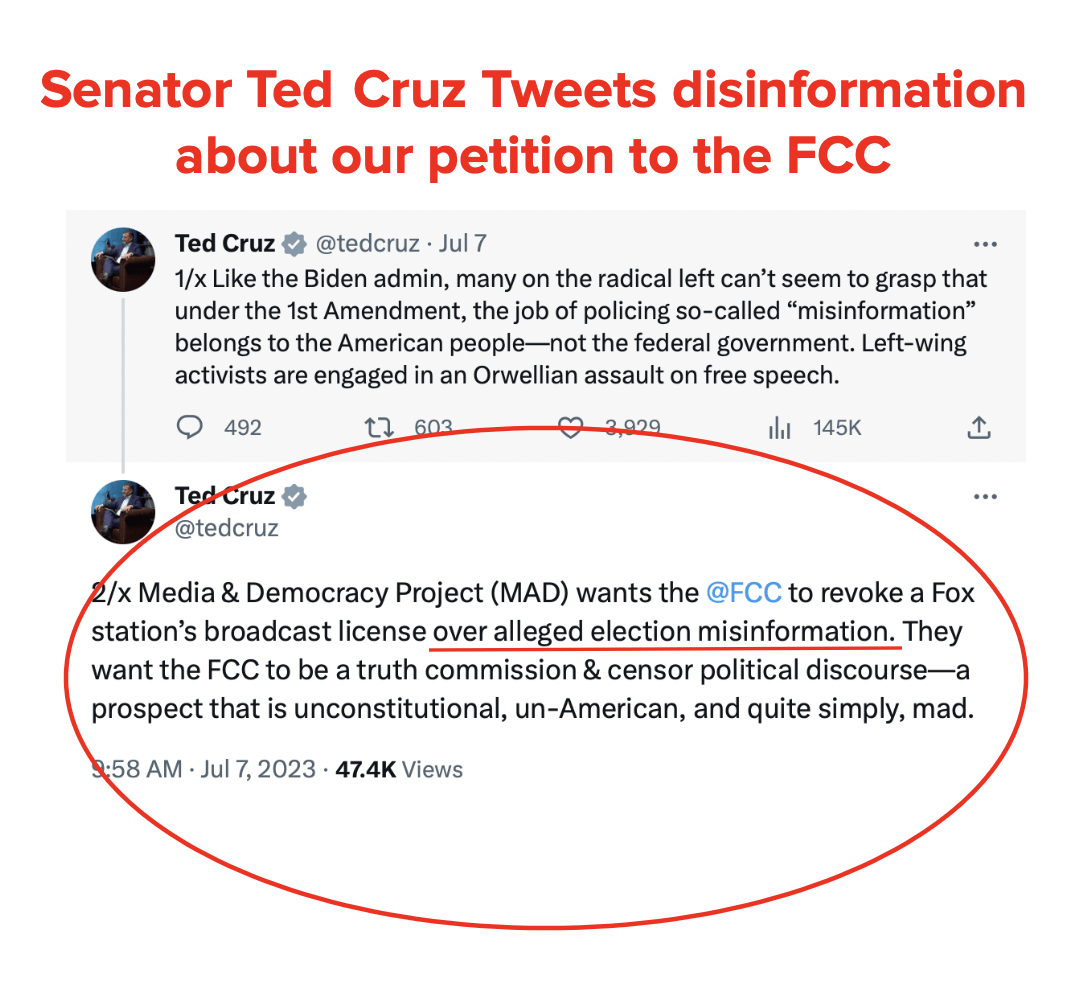The image size is (1072, 1008).
Task: Like the first tweet with heart icon
Action: (570, 427)
